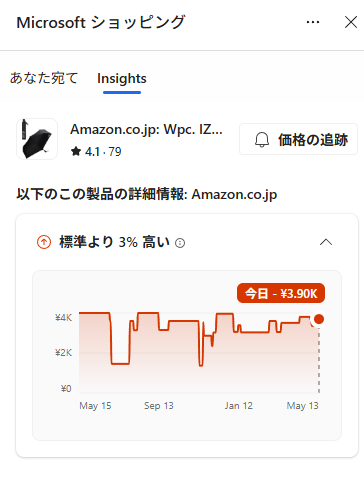This screenshot has height=498, width=364.
Task: Click the red dot current price marker
Action: tap(319, 319)
